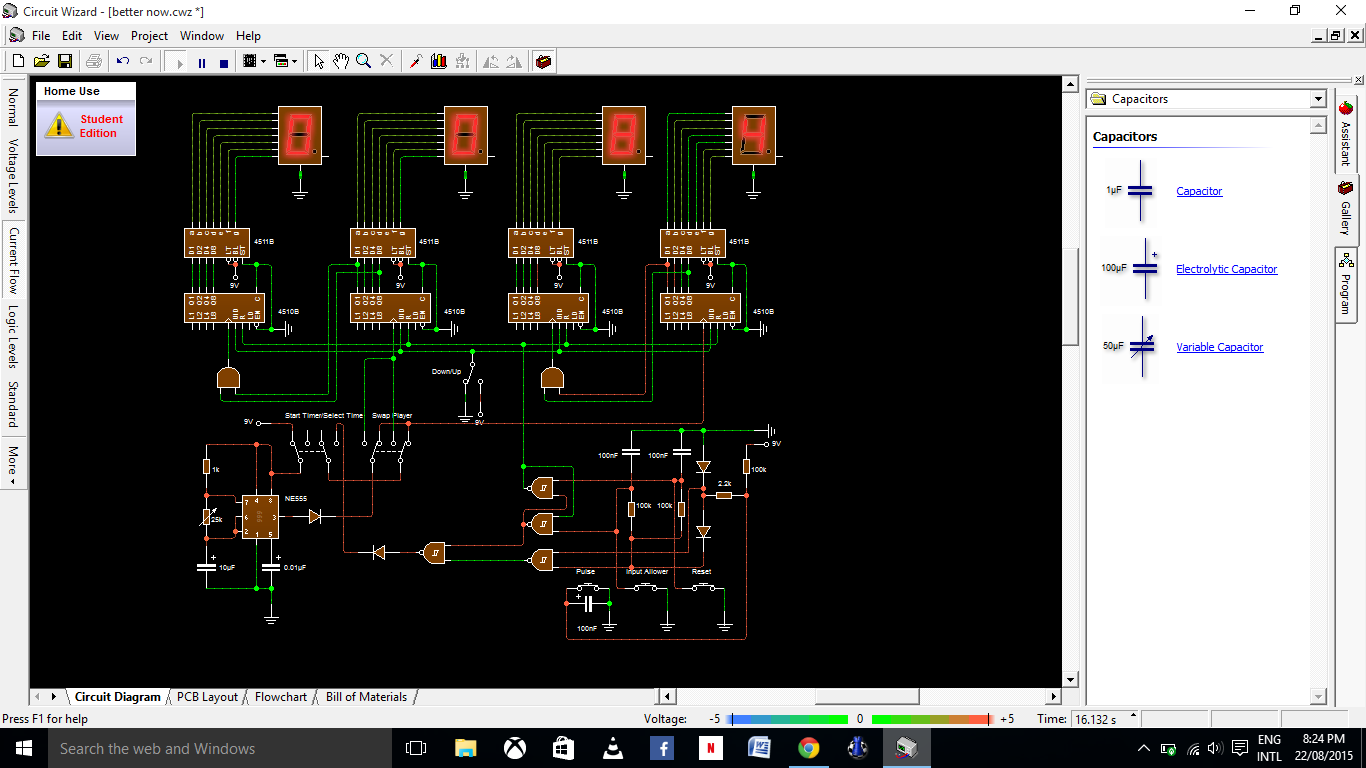Open the Program side tab

[x=1345, y=284]
